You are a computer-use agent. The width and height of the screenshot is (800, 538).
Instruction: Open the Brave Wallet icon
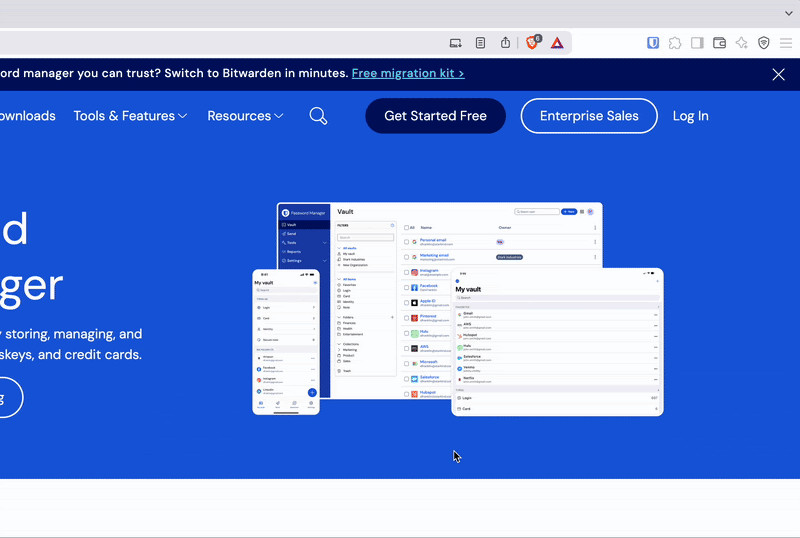click(719, 43)
